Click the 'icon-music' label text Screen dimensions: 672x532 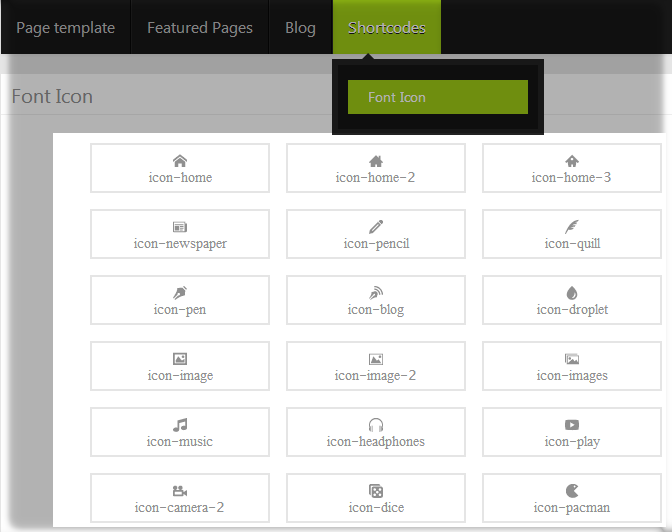tap(180, 442)
